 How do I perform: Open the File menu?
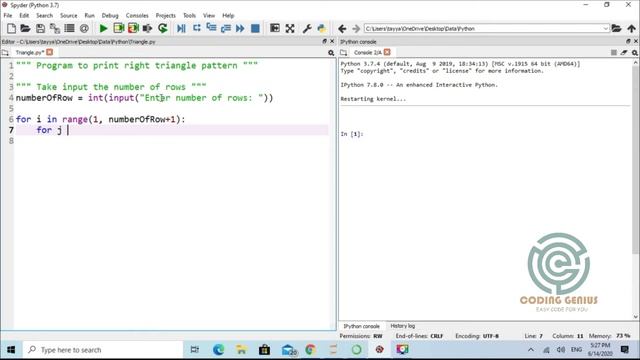pos(8,16)
